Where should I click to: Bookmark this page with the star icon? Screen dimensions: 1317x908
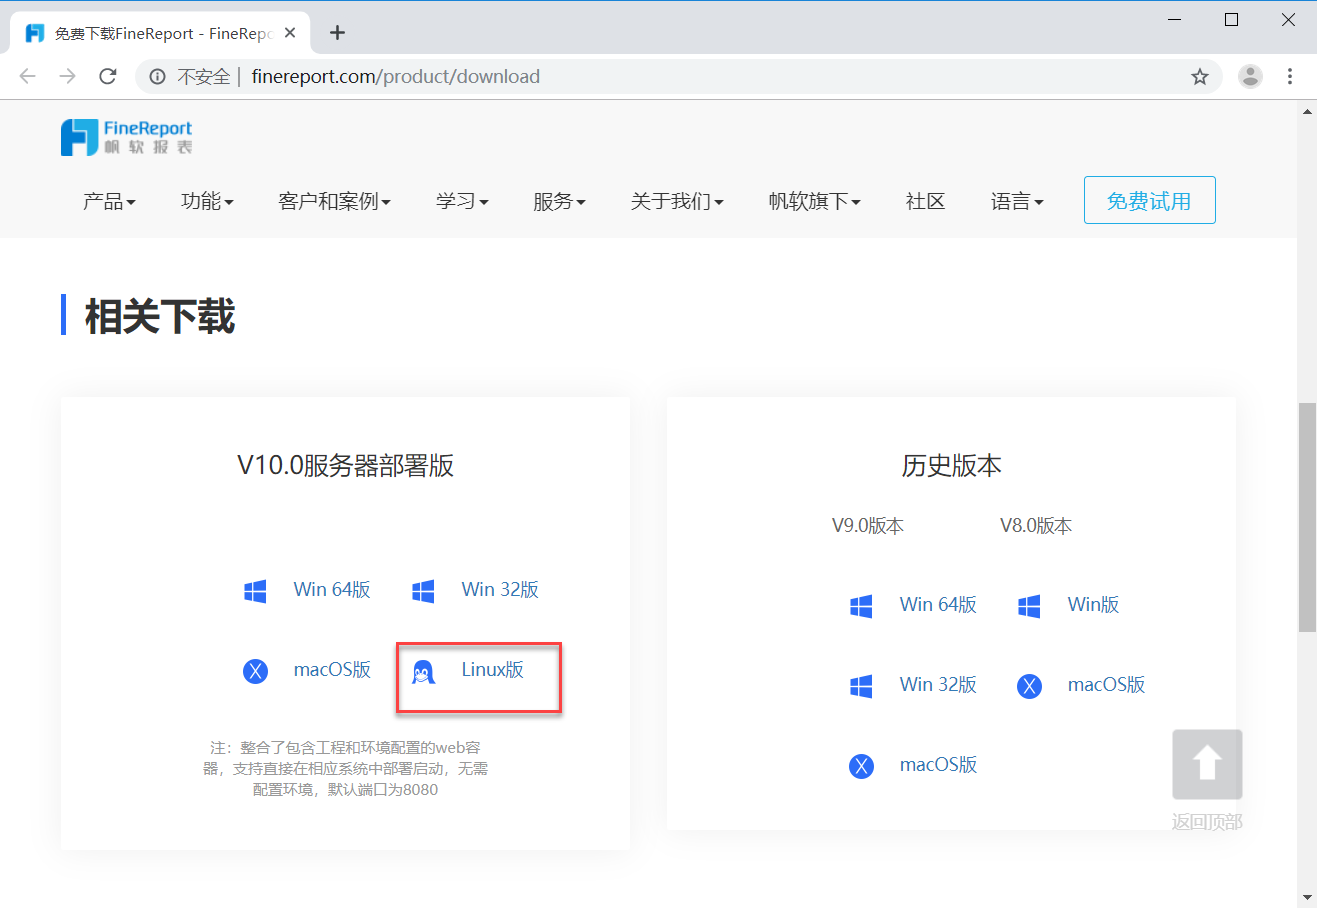pyautogui.click(x=1200, y=76)
